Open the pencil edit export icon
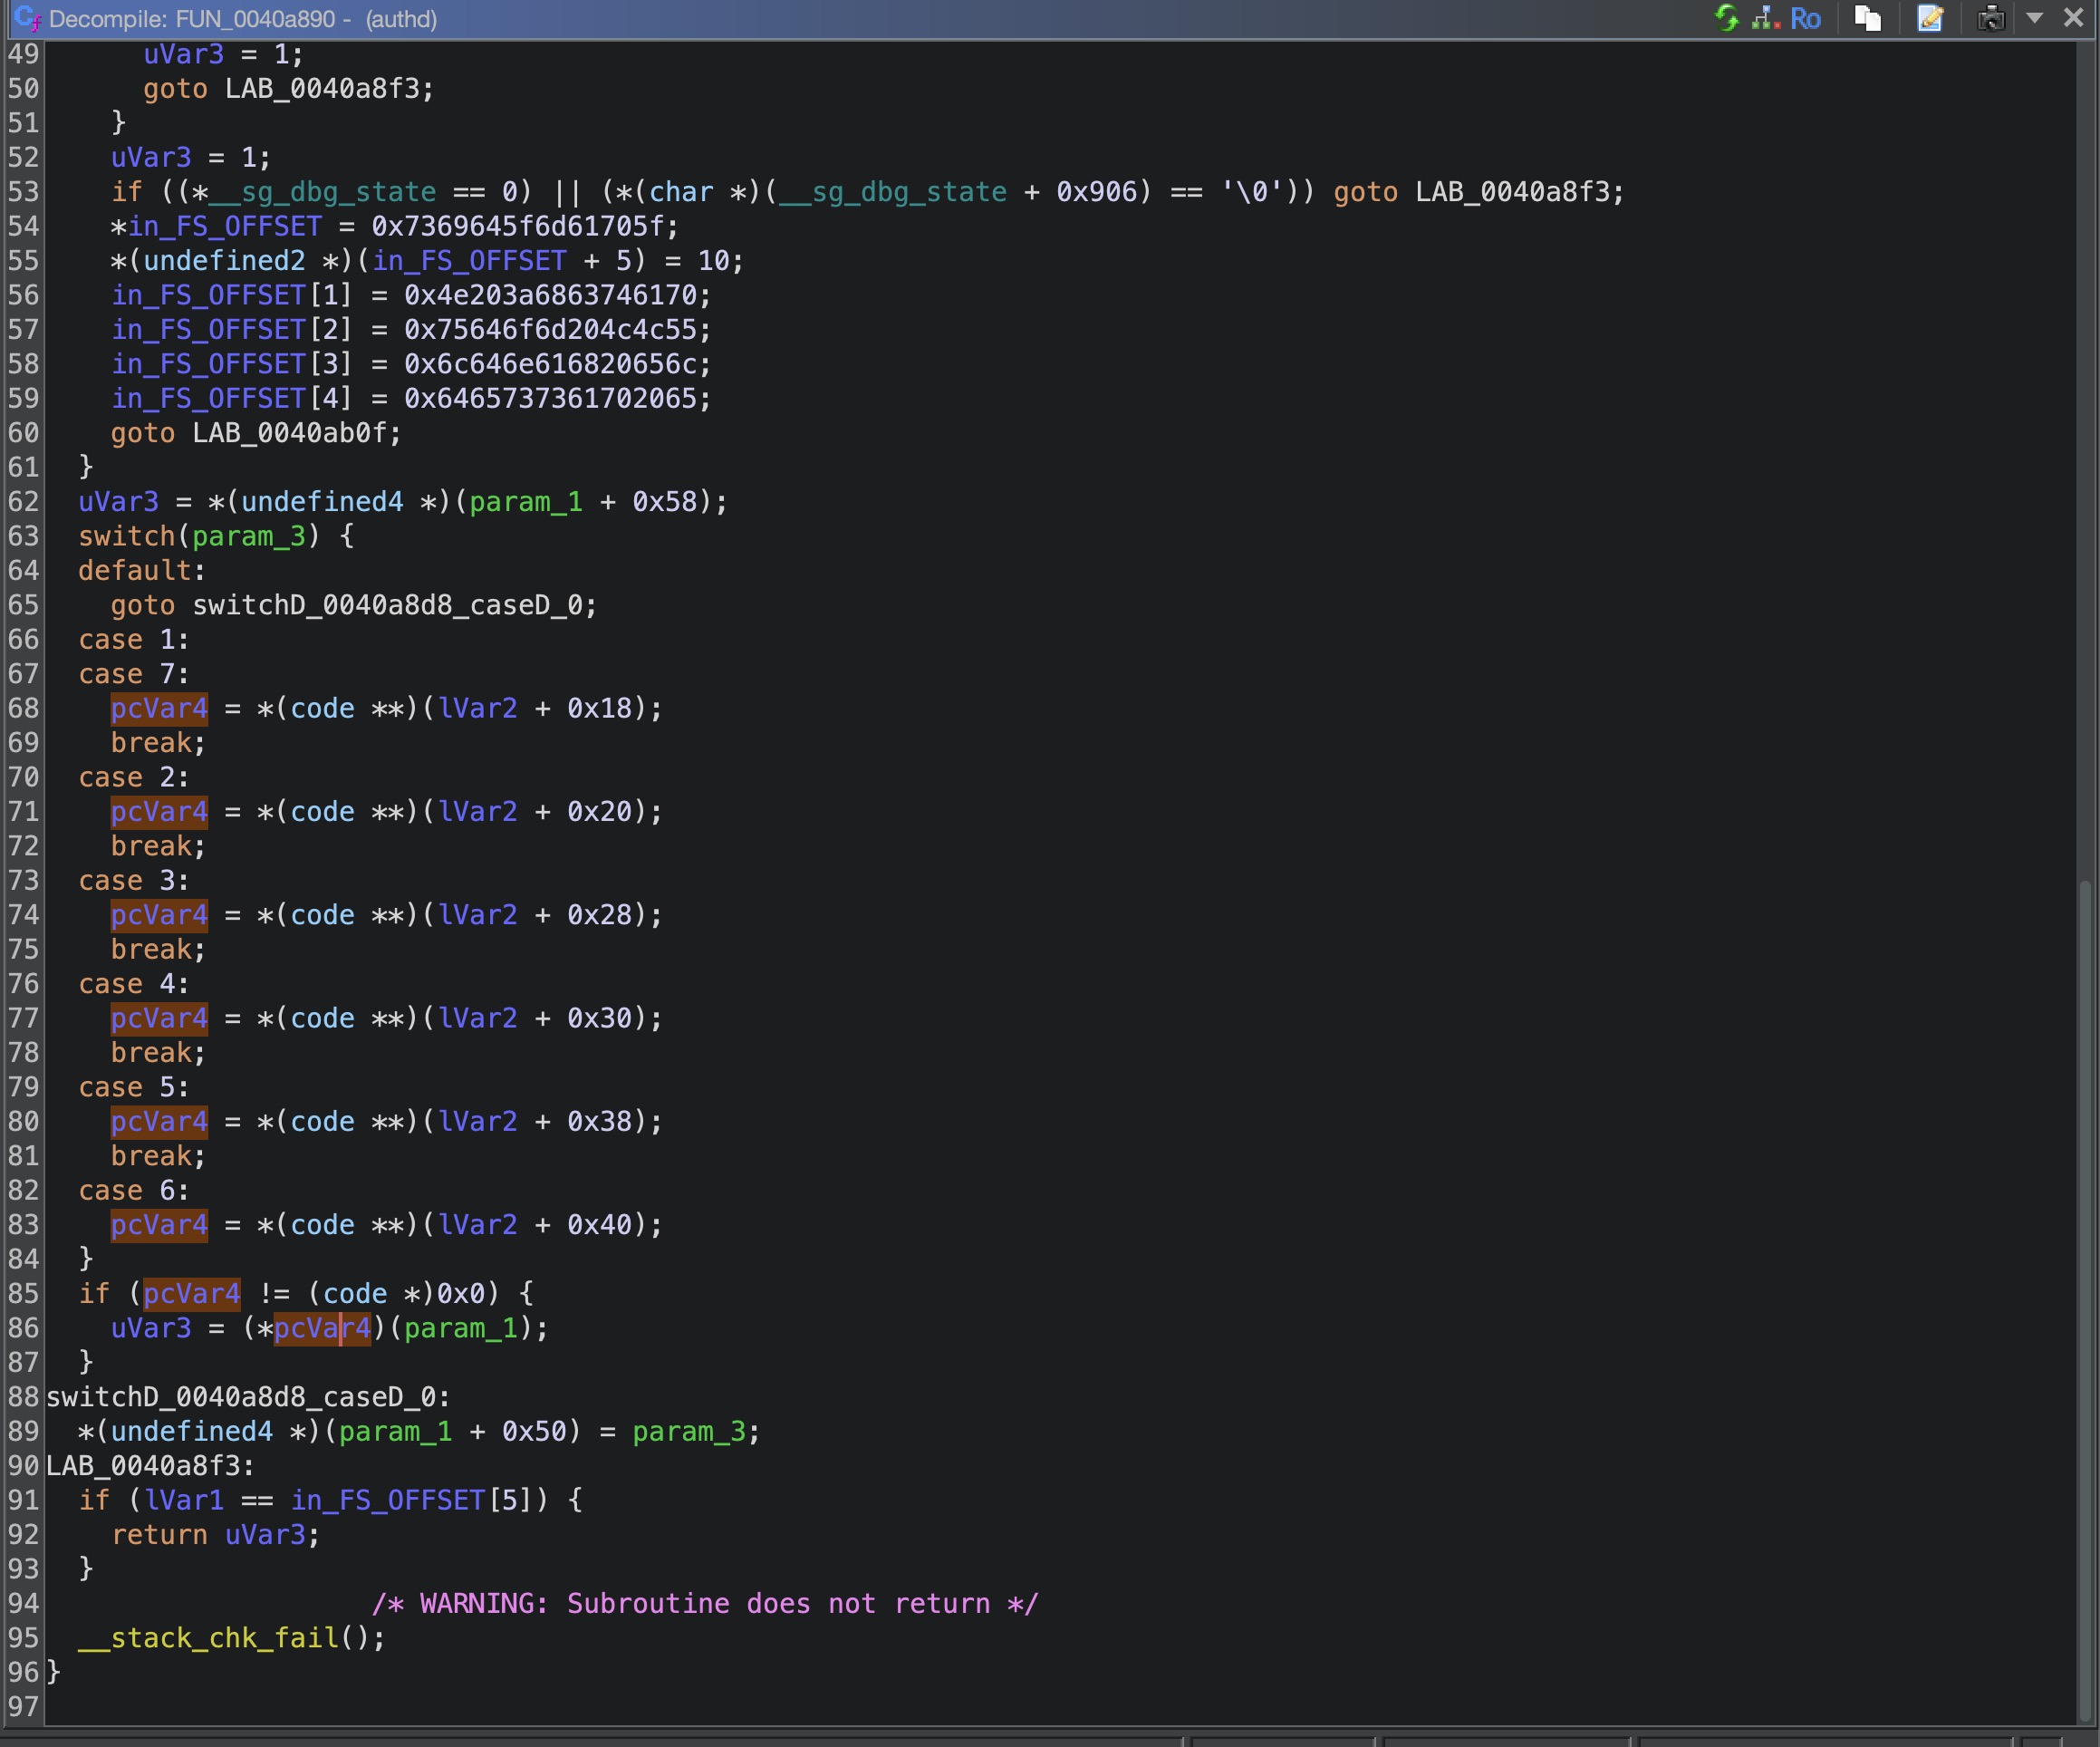 (x=1930, y=18)
